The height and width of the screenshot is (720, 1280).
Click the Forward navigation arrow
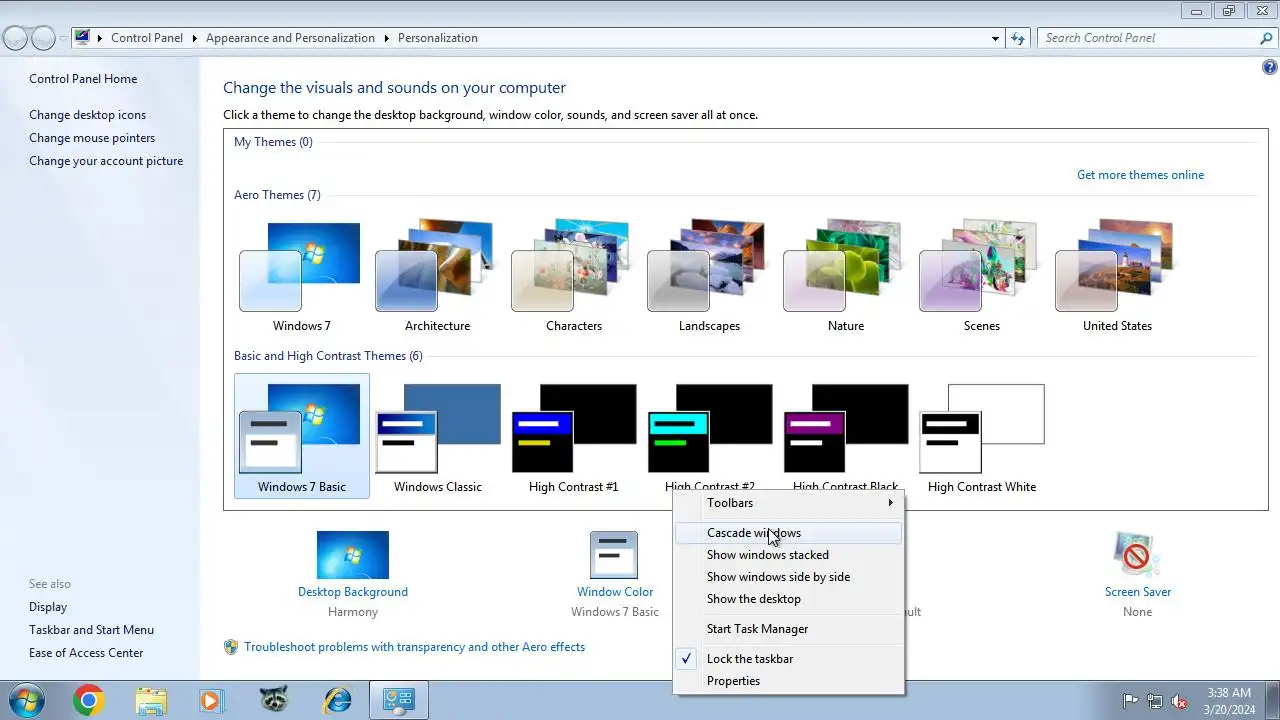[43, 38]
